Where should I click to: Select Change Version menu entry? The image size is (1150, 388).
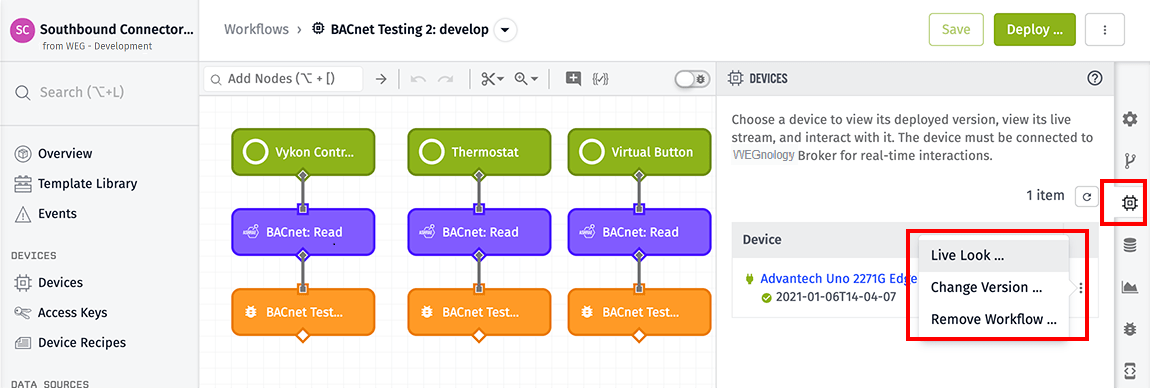[993, 288]
